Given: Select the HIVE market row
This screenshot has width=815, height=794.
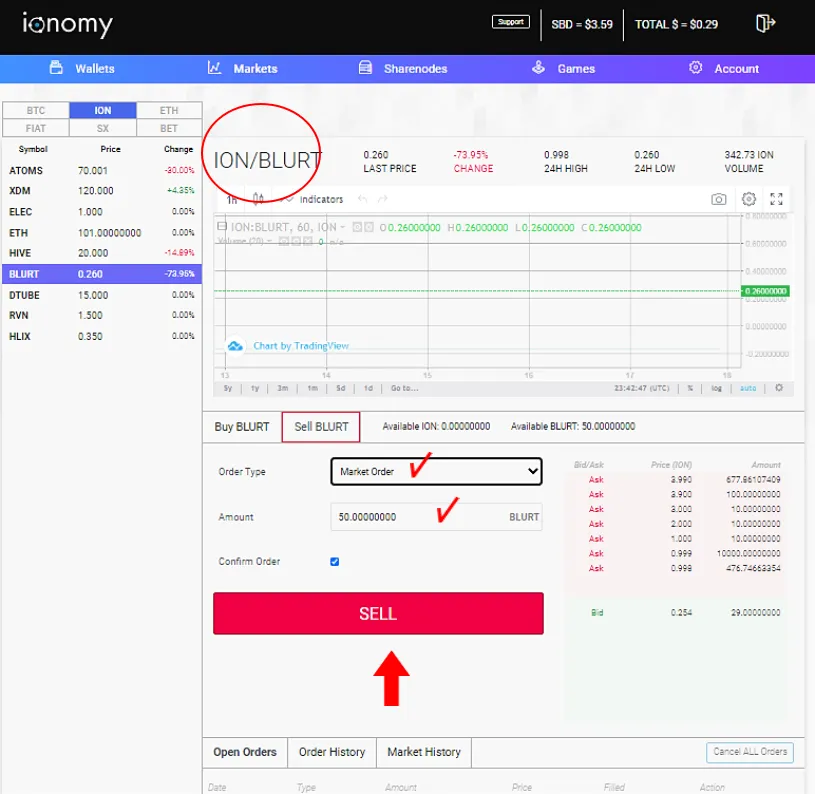Looking at the screenshot, I should (x=102, y=253).
